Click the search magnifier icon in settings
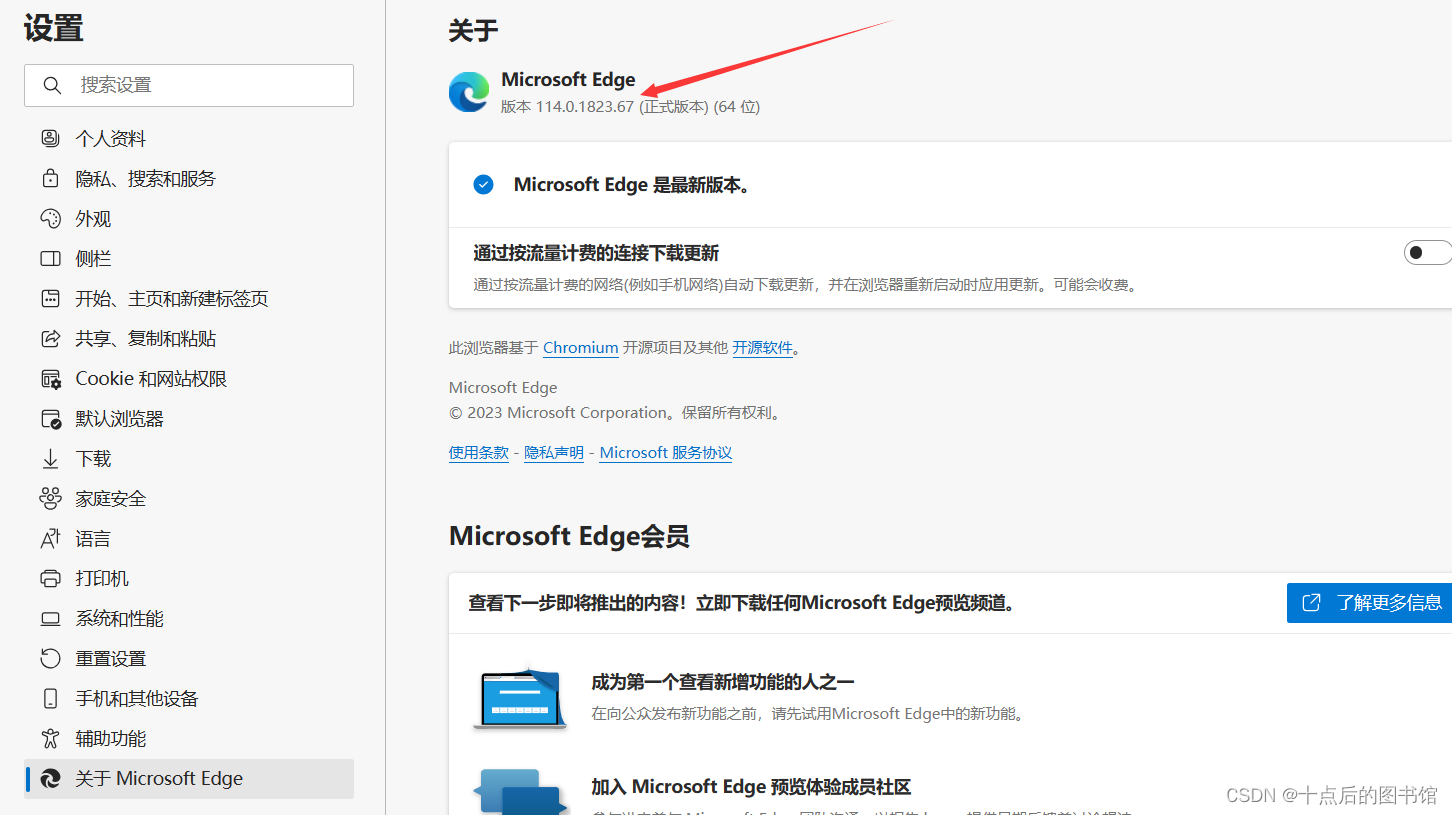1452x815 pixels. coord(52,85)
